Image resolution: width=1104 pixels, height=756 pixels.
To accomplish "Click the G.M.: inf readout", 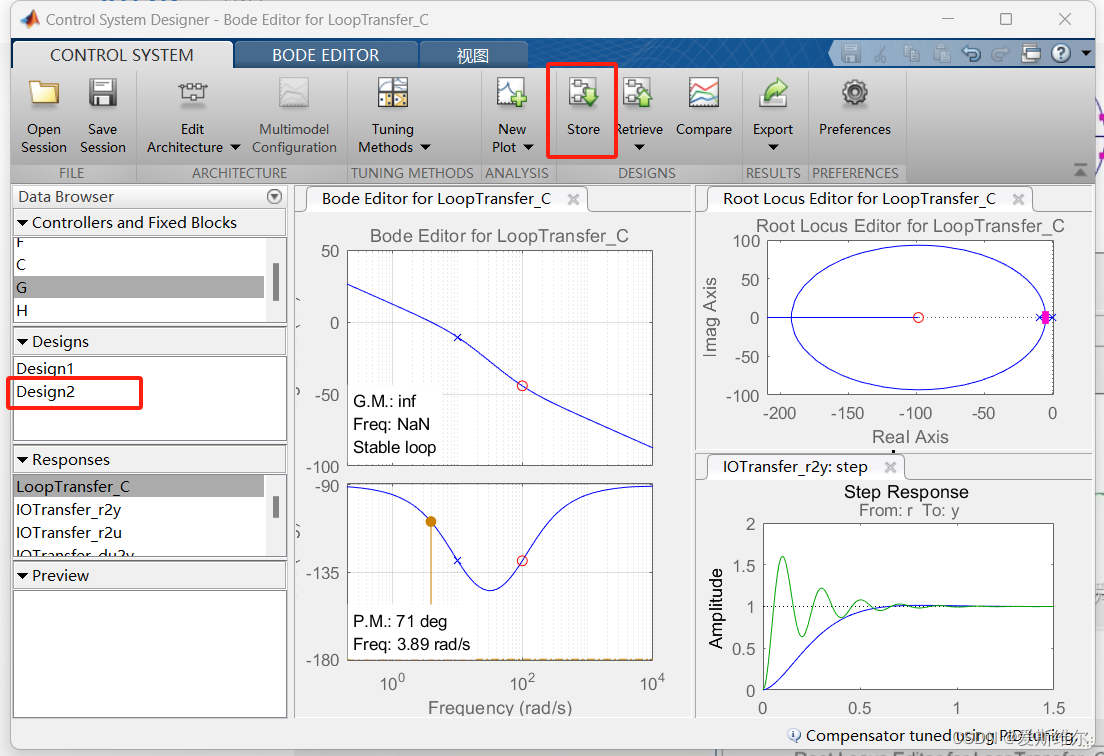I will [x=384, y=401].
